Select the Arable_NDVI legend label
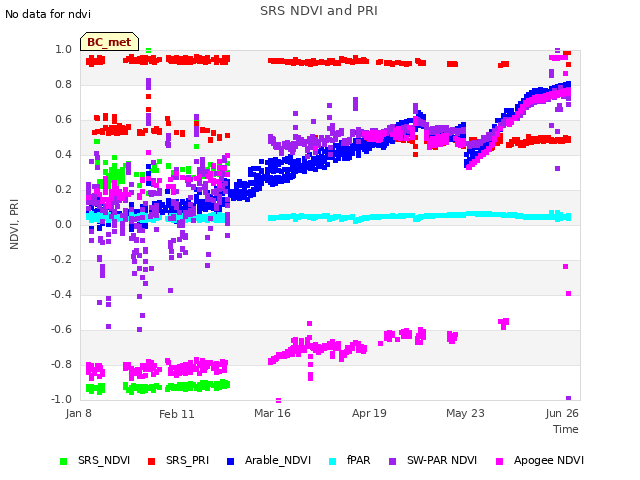The width and height of the screenshot is (640, 480). point(278,460)
